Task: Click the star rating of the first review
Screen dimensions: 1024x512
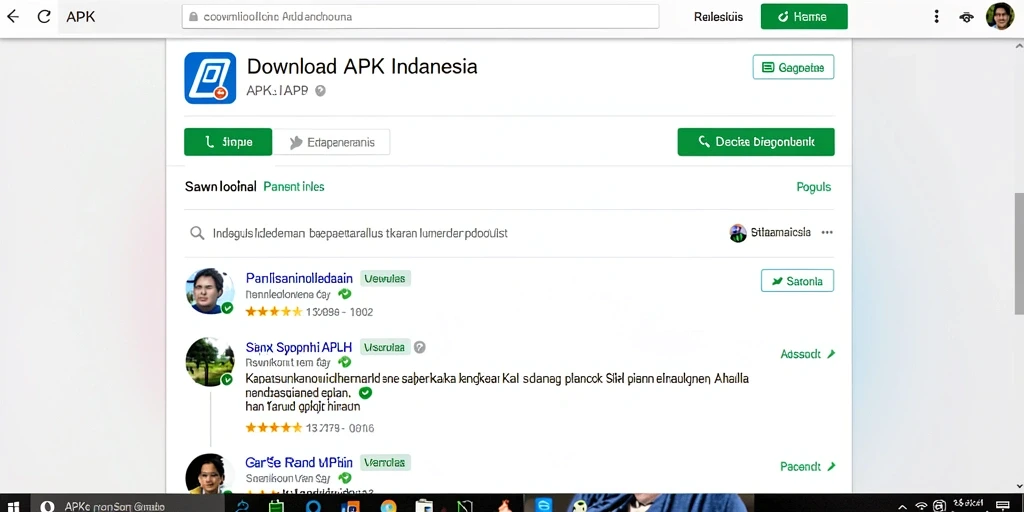Action: pyautogui.click(x=274, y=312)
